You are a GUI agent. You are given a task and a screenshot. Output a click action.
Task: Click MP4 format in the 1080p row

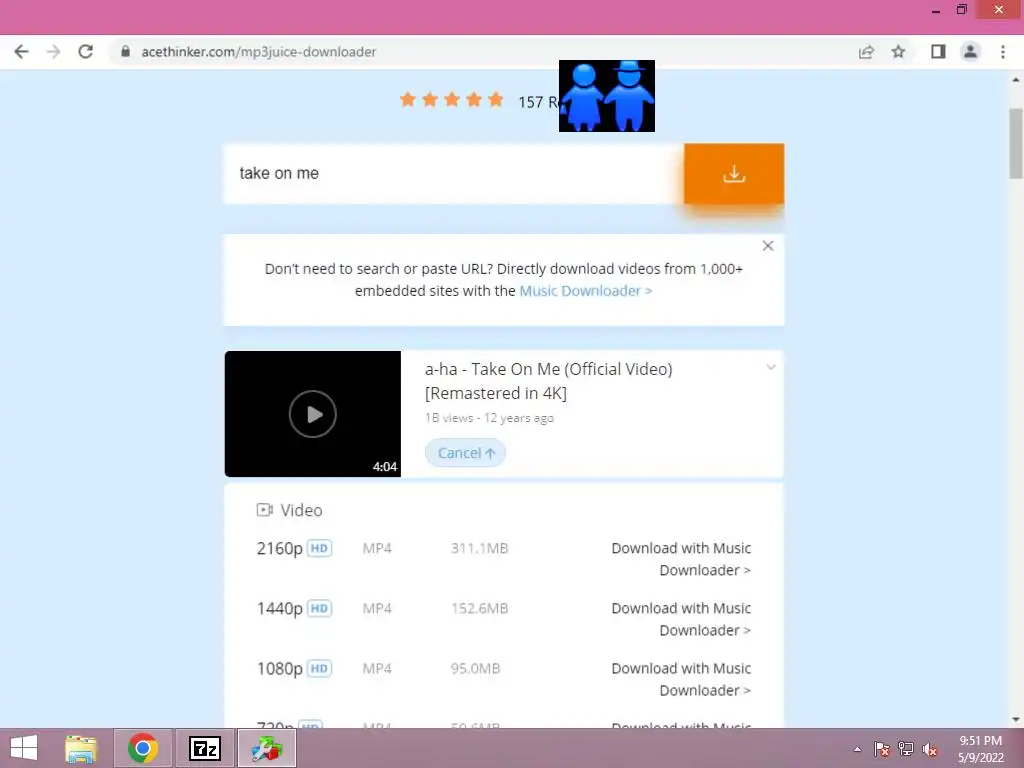pyautogui.click(x=377, y=669)
